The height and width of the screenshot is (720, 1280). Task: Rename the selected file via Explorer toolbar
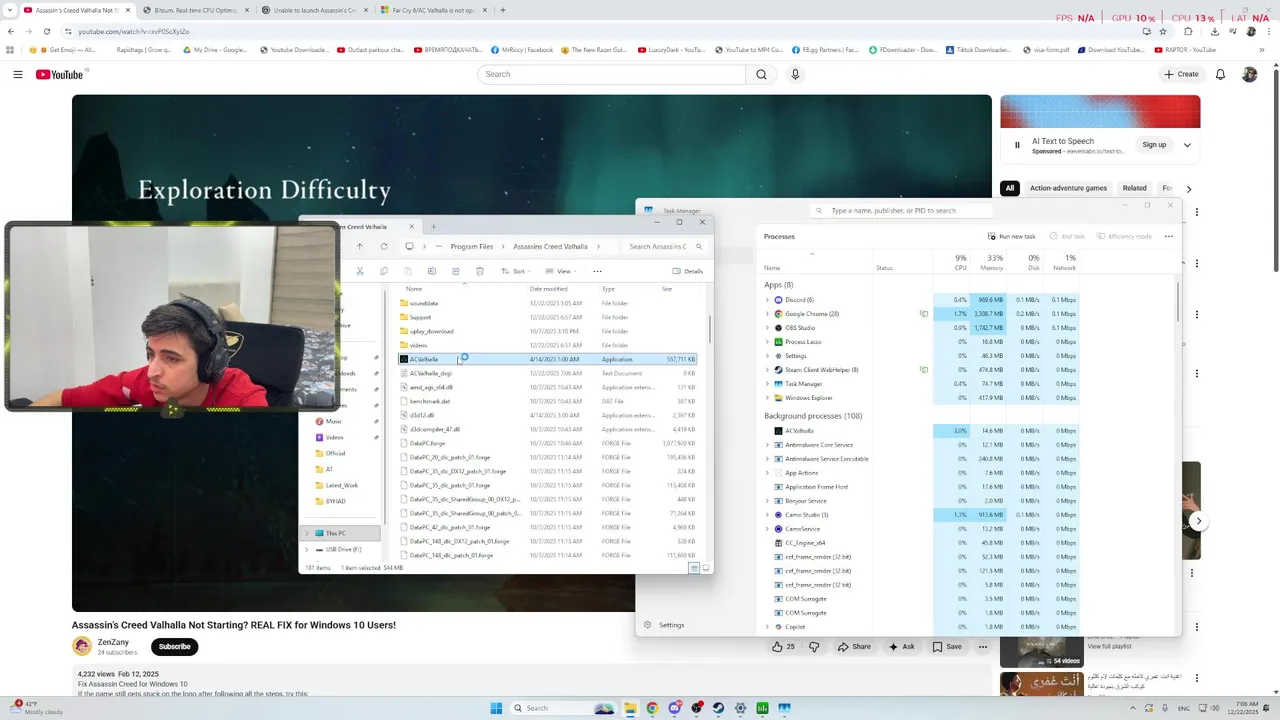click(432, 271)
